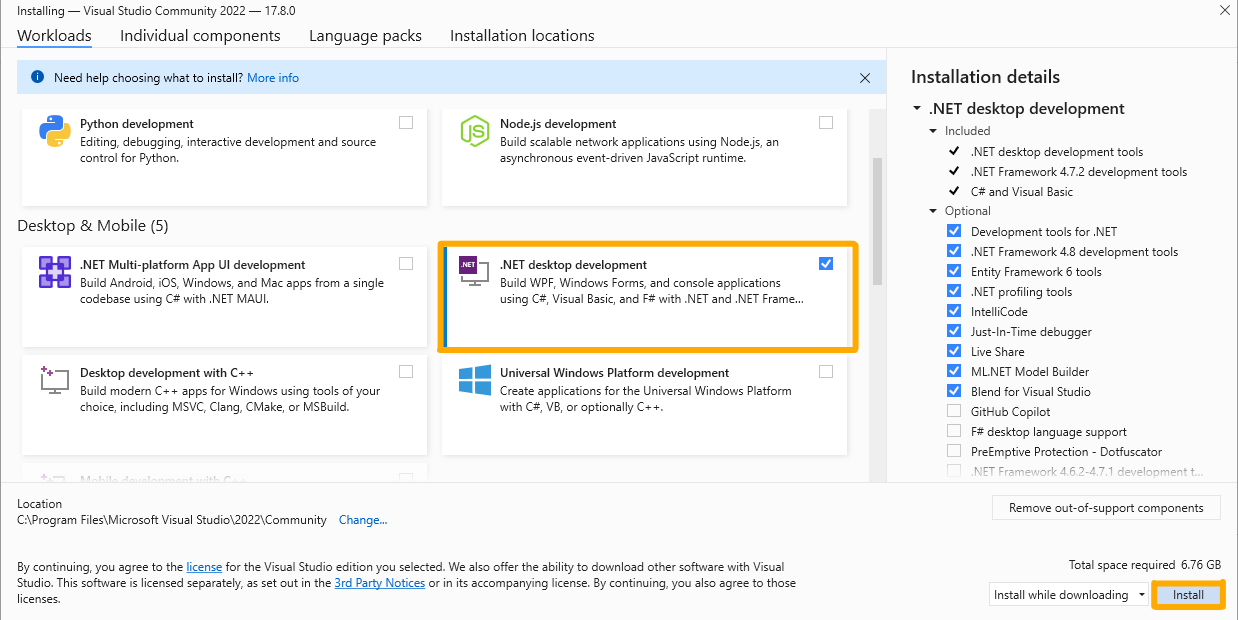
Task: Check .NET Multi-platform App UI development
Action: click(x=406, y=264)
